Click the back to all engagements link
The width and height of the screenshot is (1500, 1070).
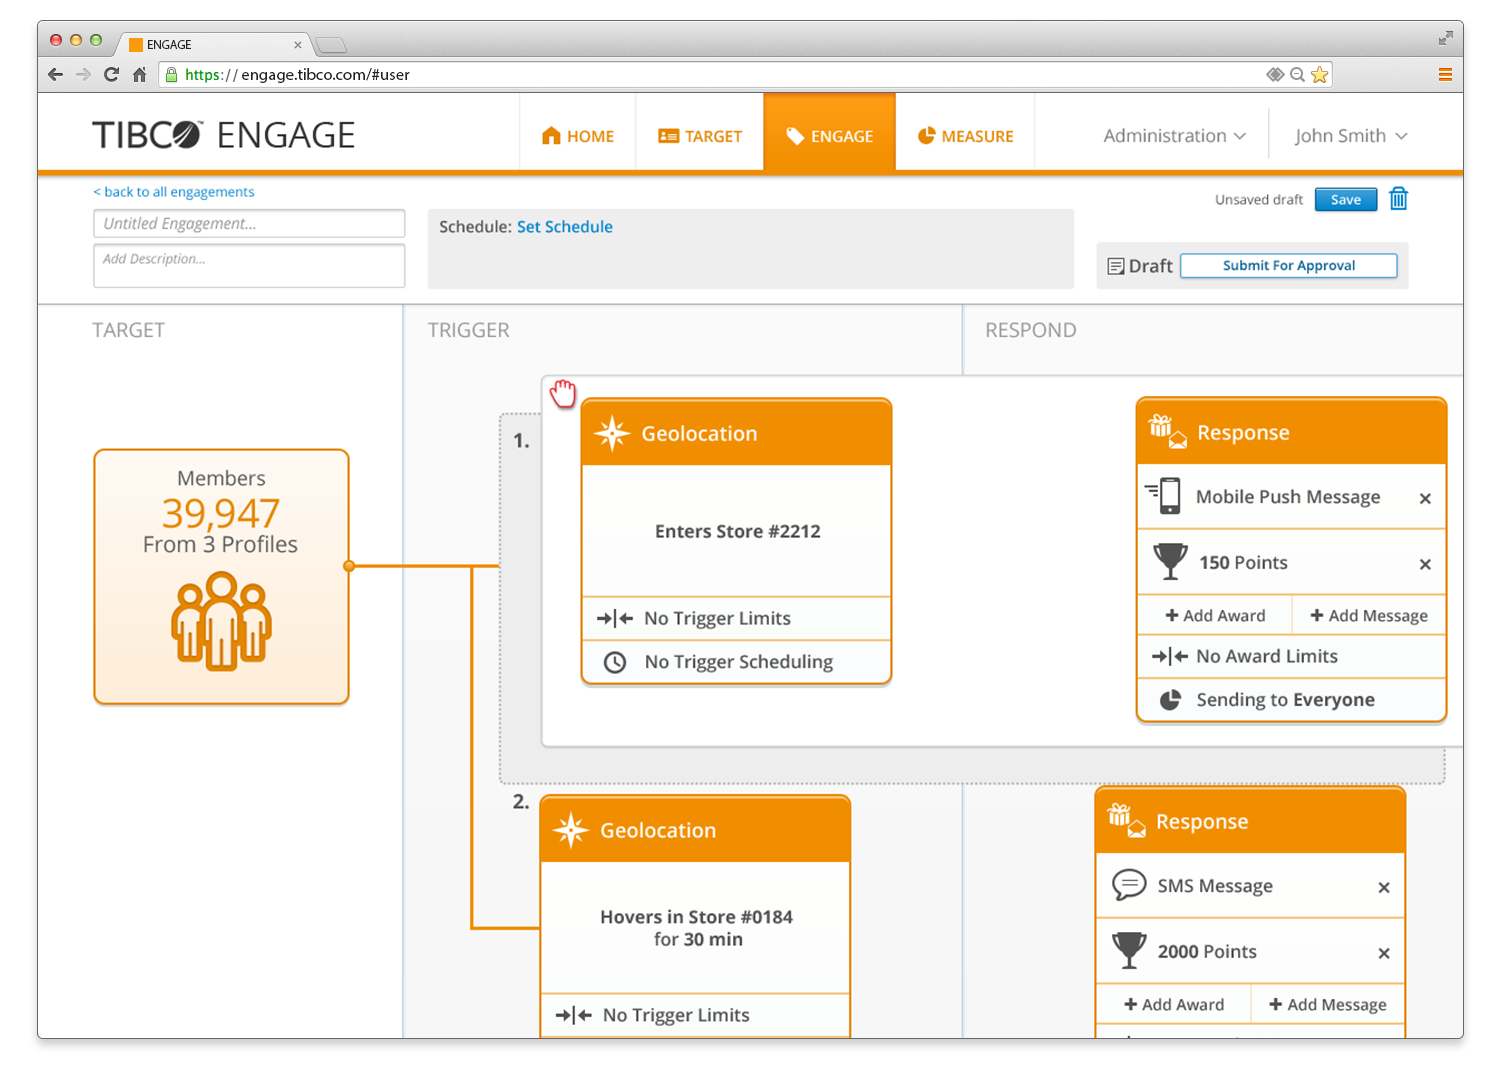174,192
